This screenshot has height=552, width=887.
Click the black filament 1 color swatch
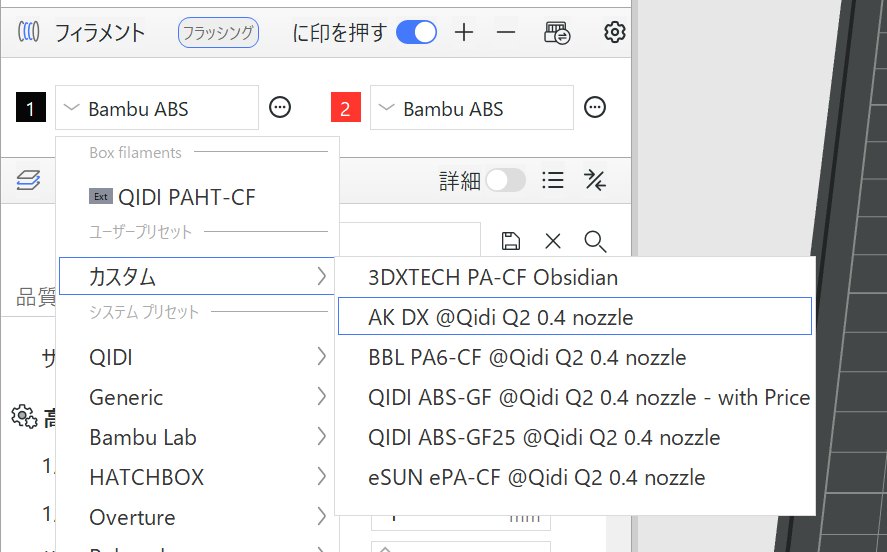30,108
